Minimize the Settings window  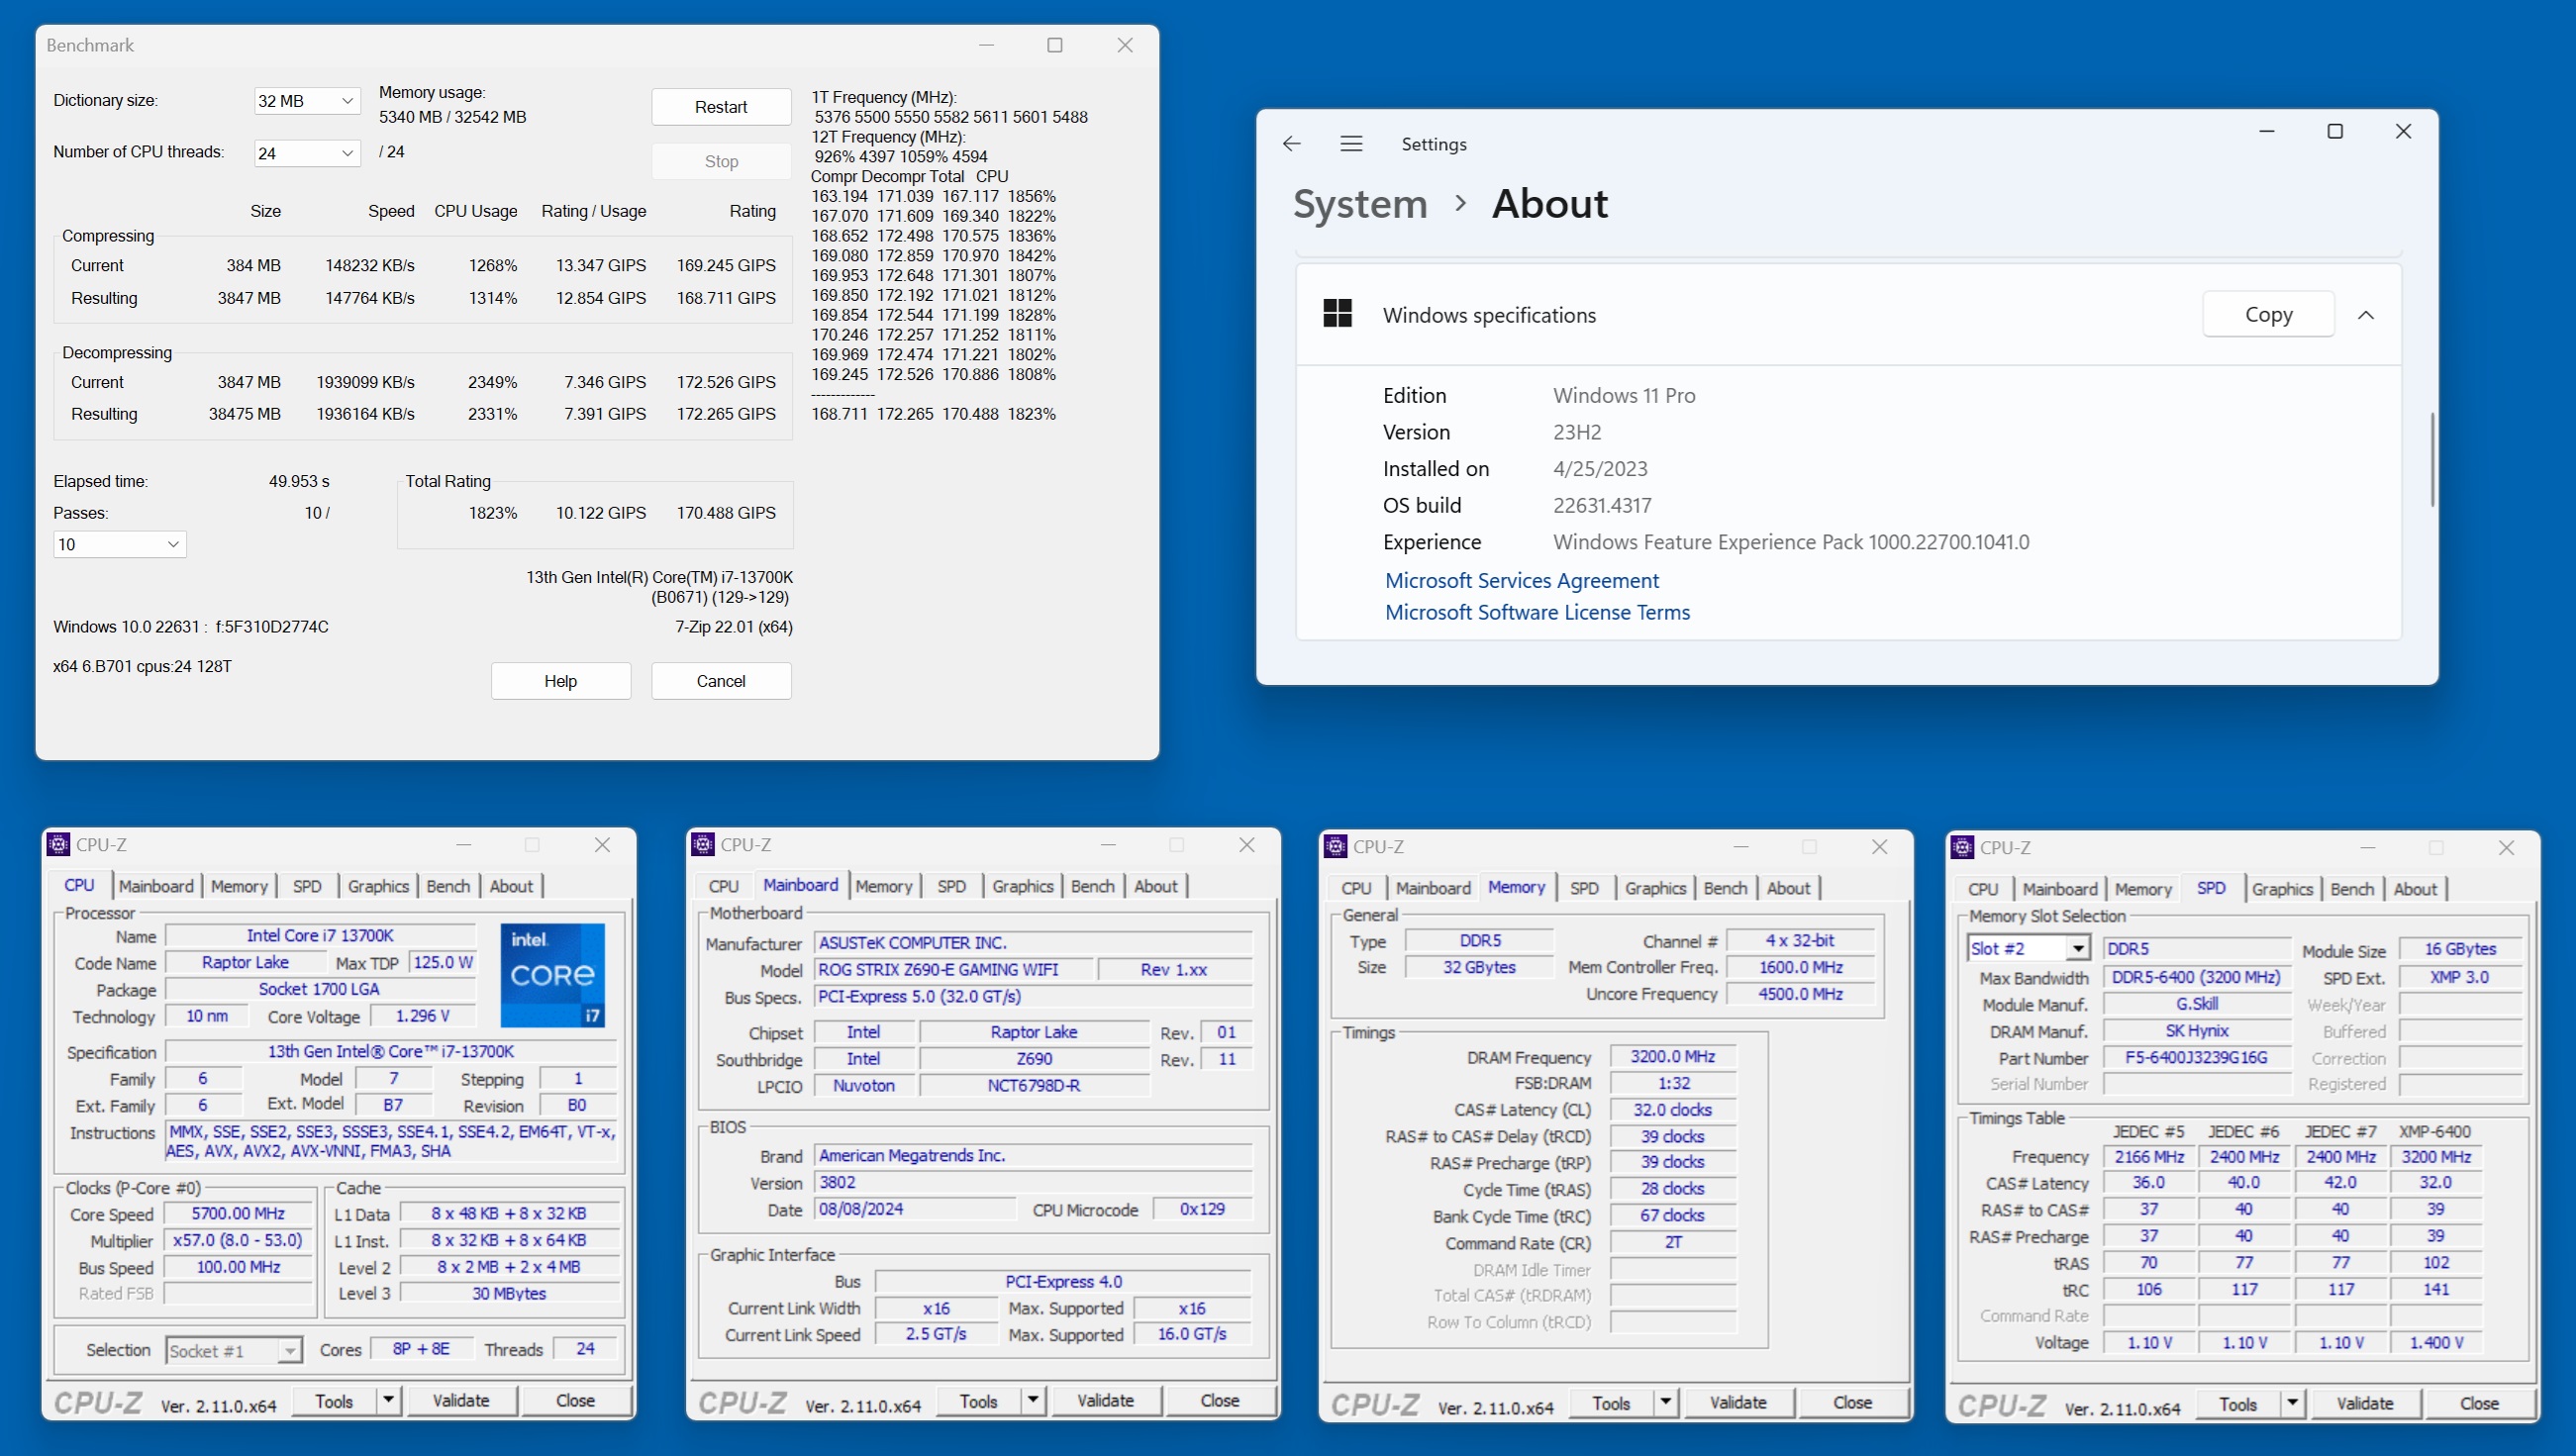point(2267,131)
